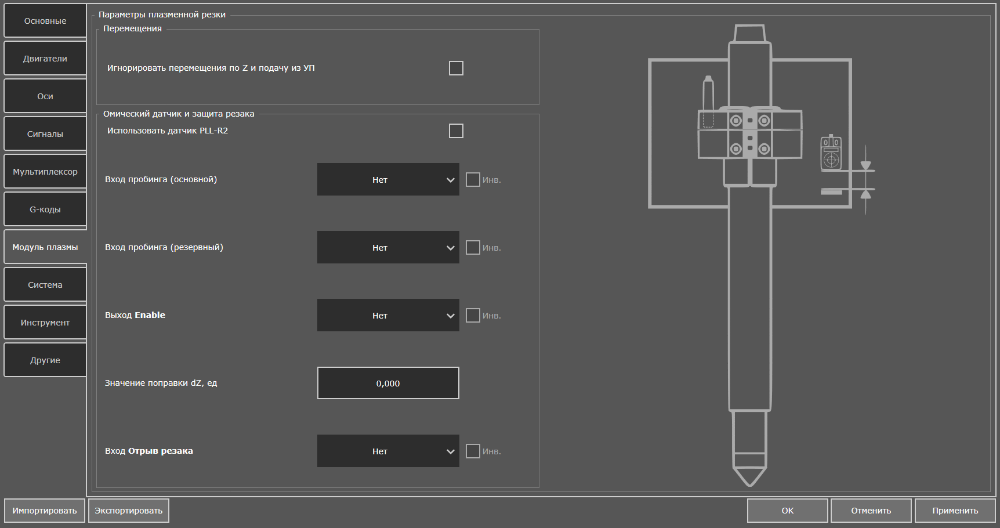This screenshot has width=1000, height=528.
Task: Click the small sensor icon in diagram
Action: coord(830,153)
